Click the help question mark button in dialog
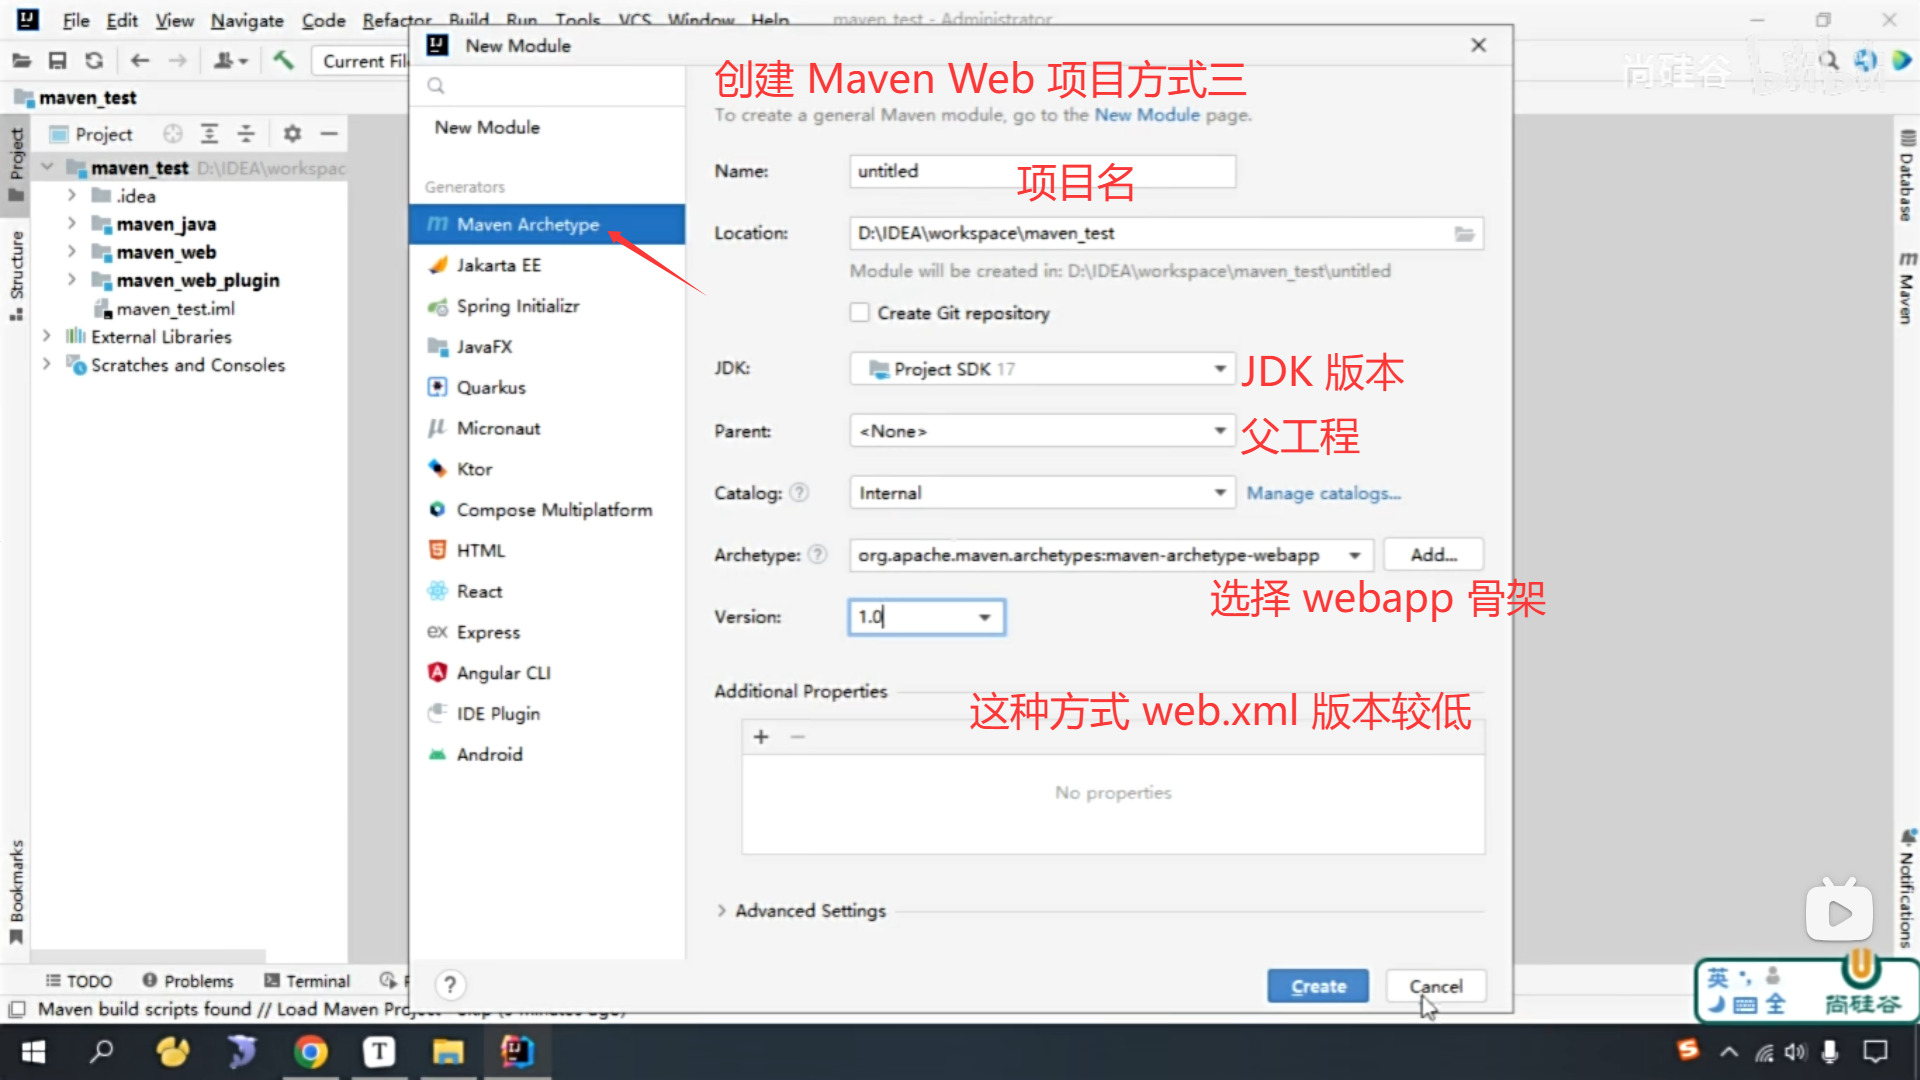The image size is (1920, 1080). (x=450, y=985)
